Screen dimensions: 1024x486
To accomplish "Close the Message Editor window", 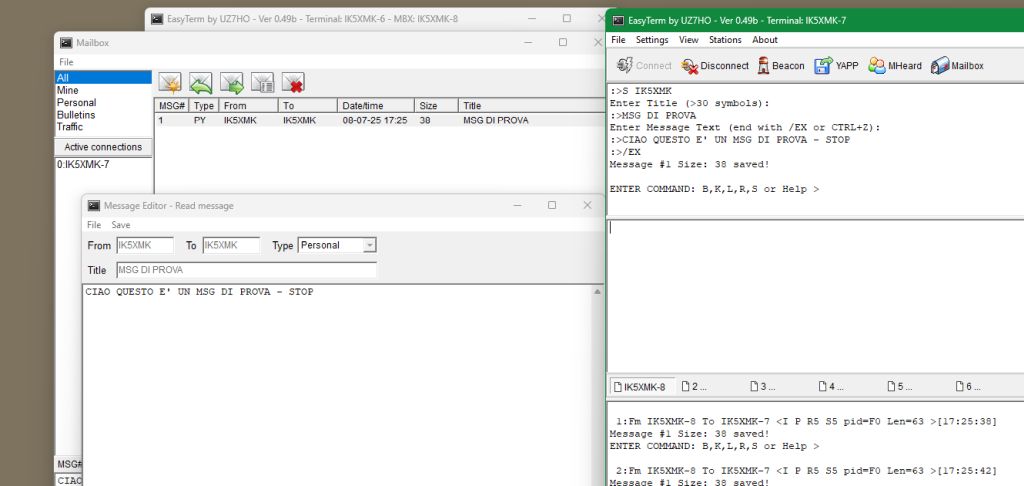I will [587, 205].
